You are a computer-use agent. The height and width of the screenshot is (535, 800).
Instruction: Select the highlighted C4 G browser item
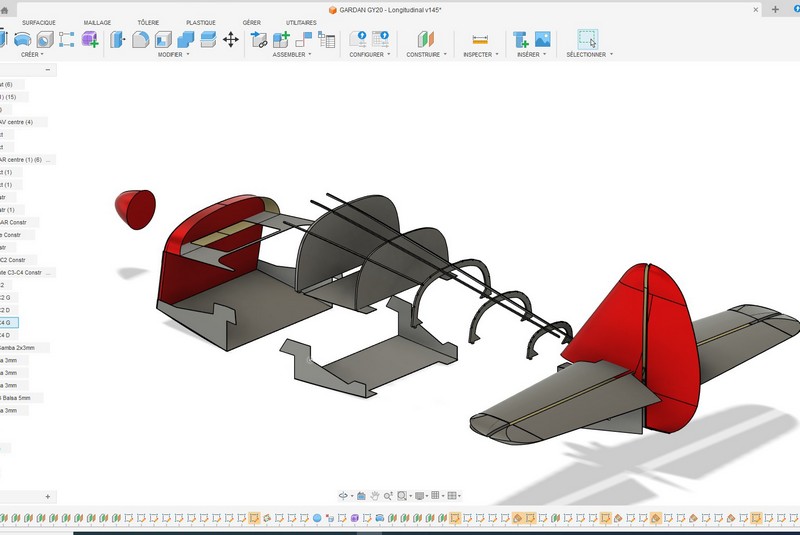pyautogui.click(x=6, y=322)
